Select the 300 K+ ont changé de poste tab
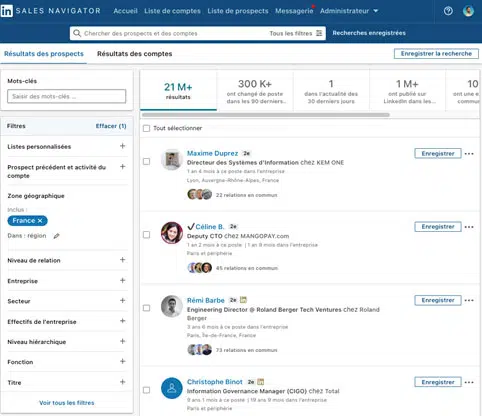This screenshot has height=416, width=482. 255,90
